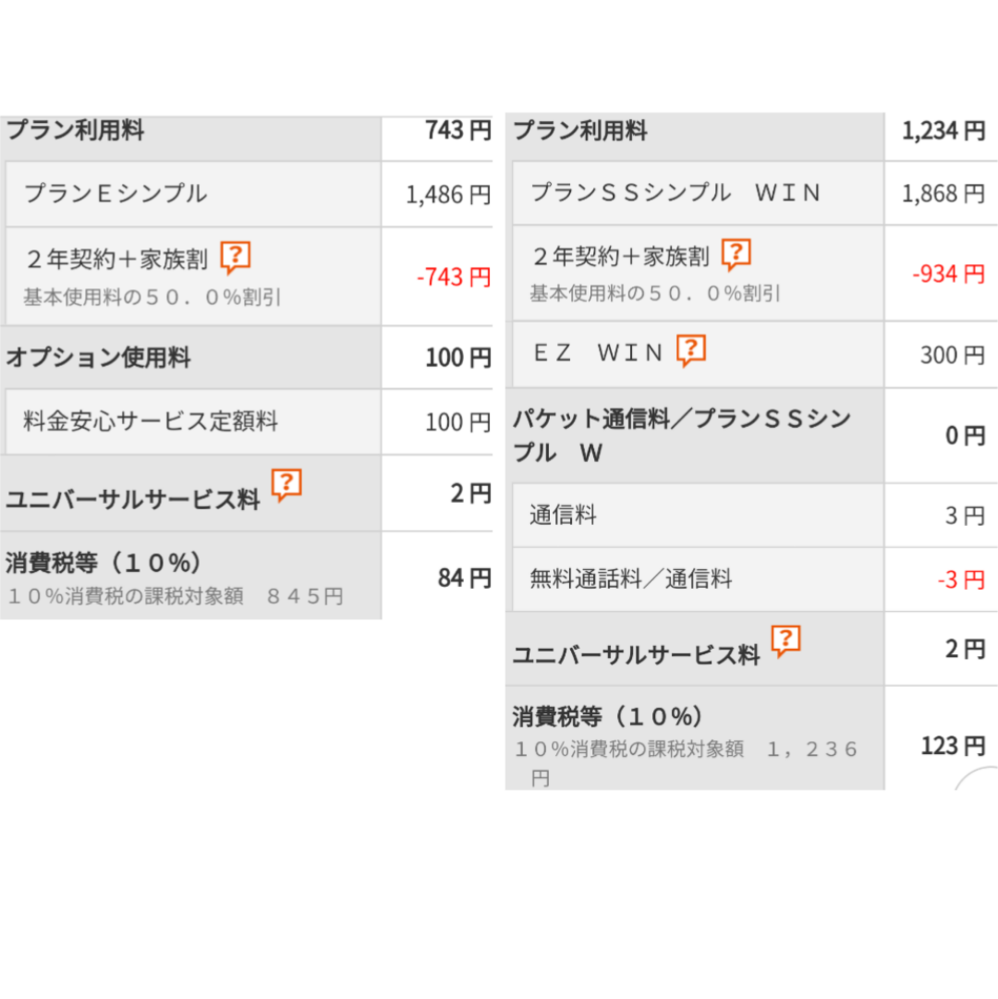The width and height of the screenshot is (998, 999).
Task: Click the パケット通信料／プランＳＳシンプル header
Action: [751, 436]
